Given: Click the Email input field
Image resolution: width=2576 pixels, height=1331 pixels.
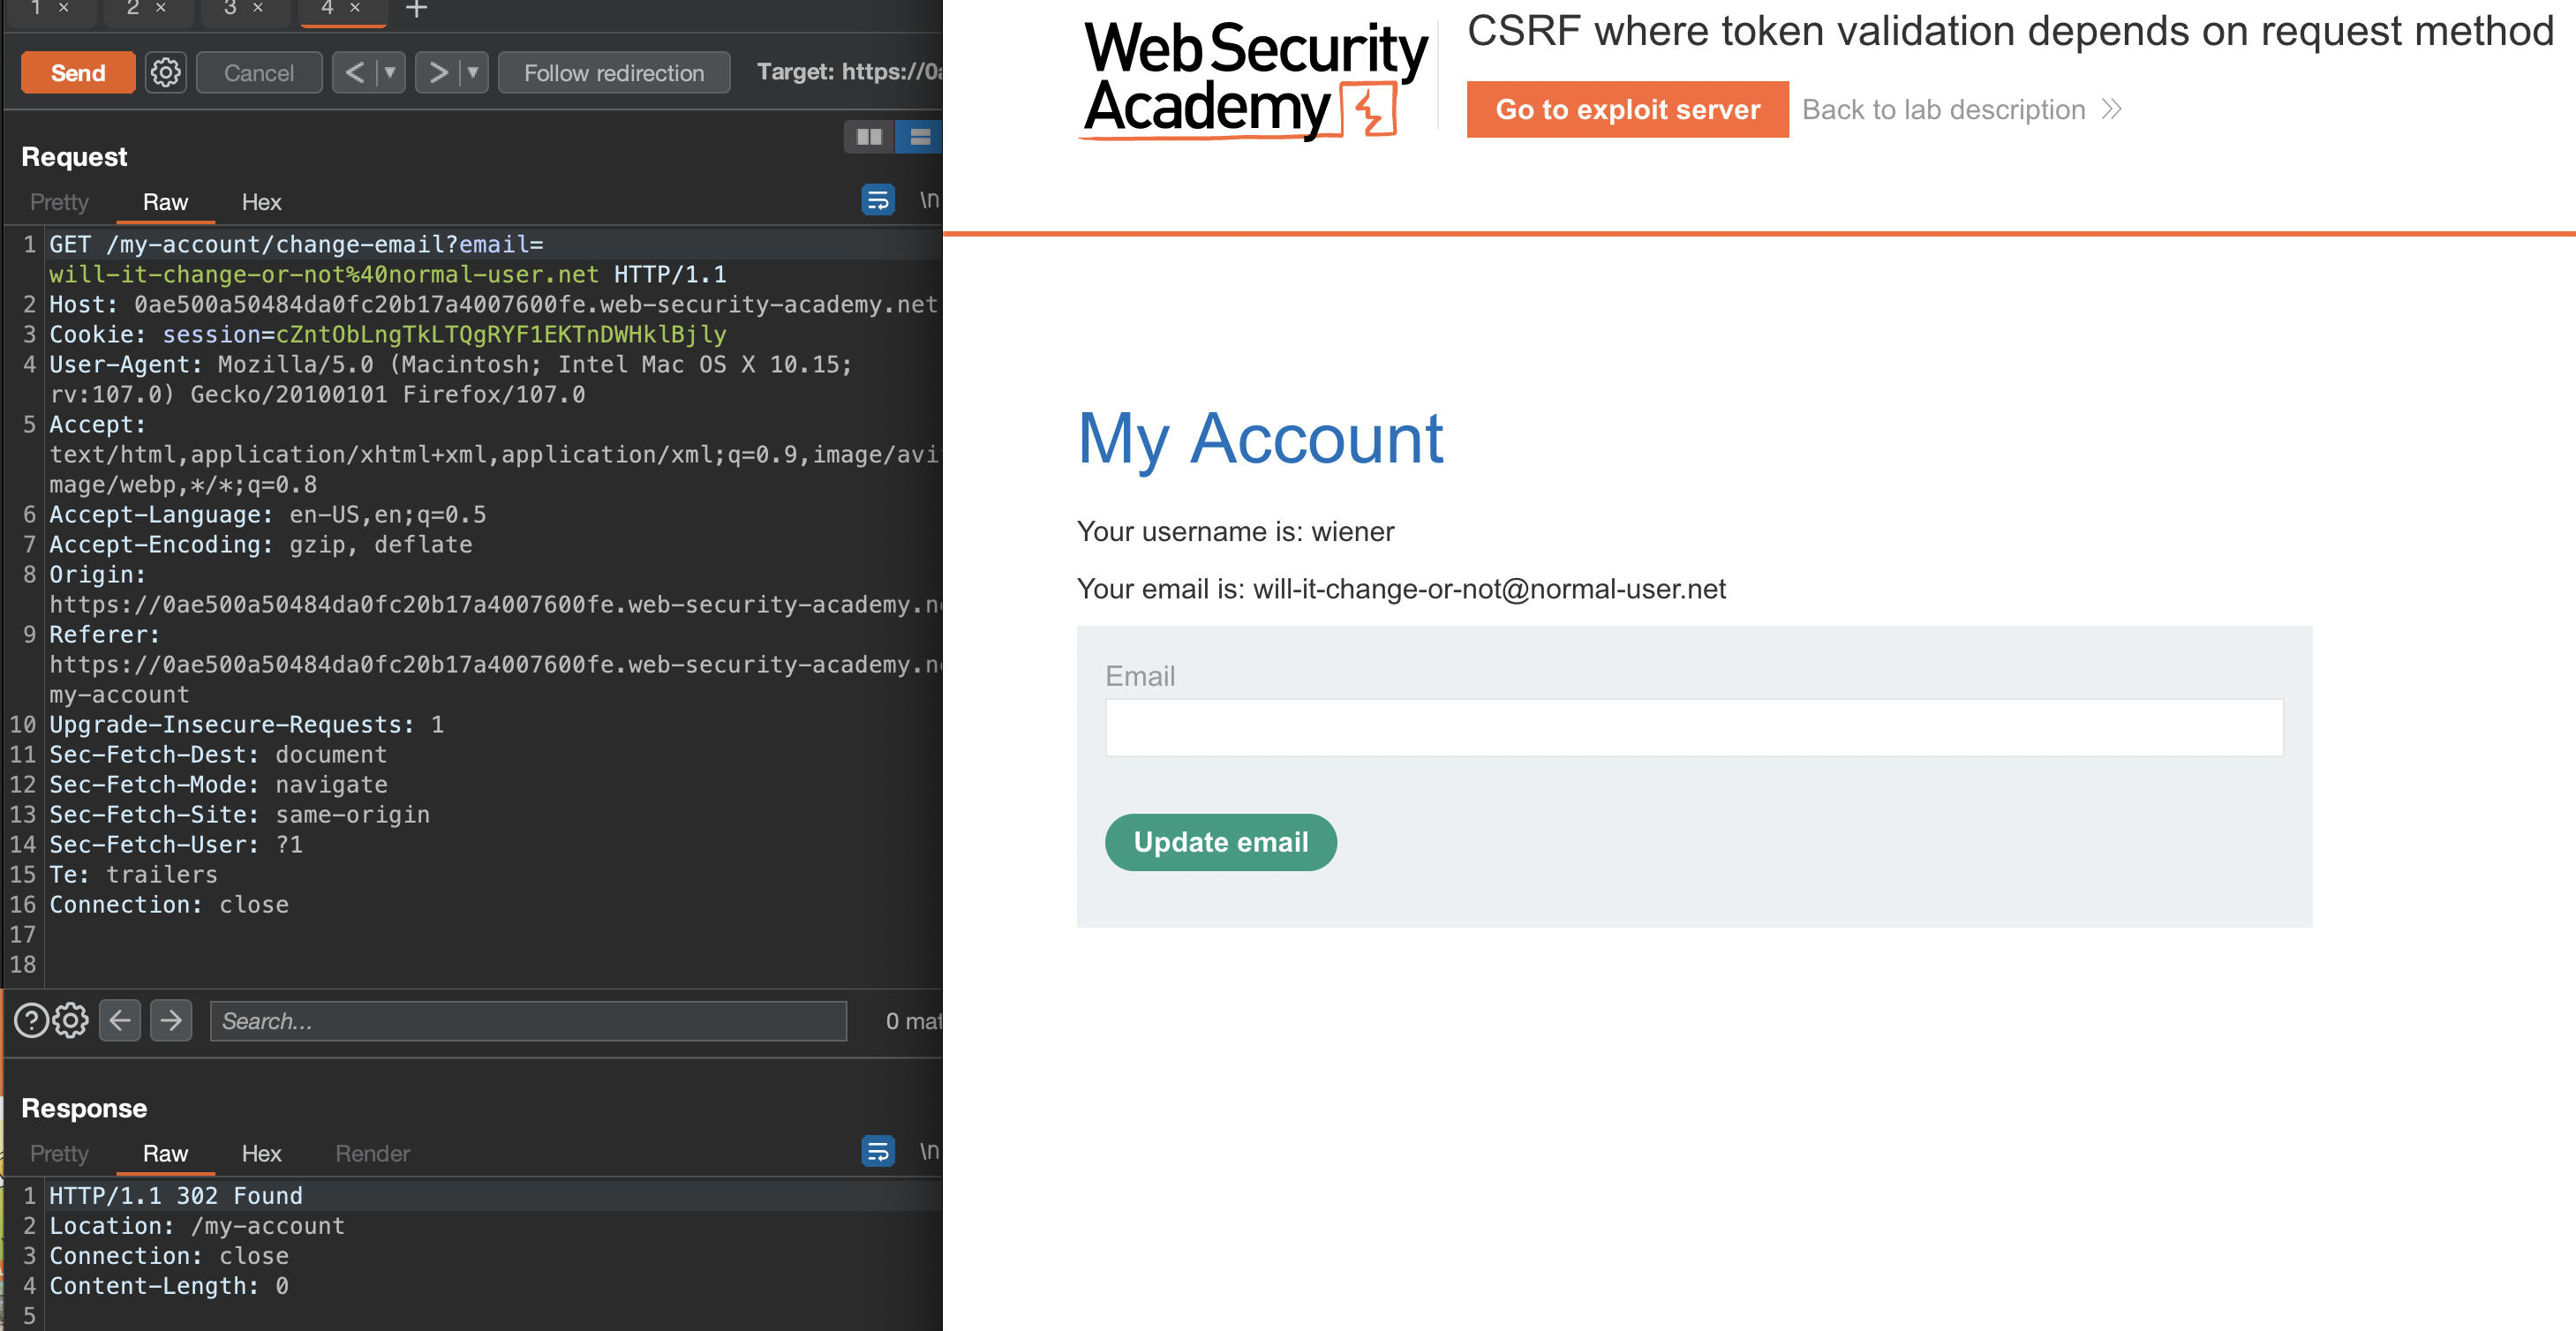Looking at the screenshot, I should click(x=1693, y=727).
